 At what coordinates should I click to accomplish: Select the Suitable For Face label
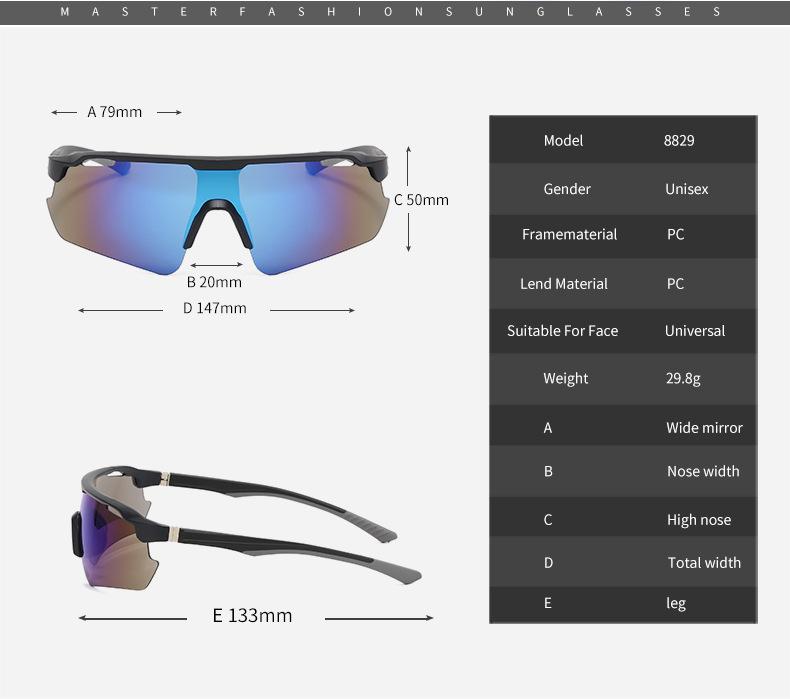562,330
